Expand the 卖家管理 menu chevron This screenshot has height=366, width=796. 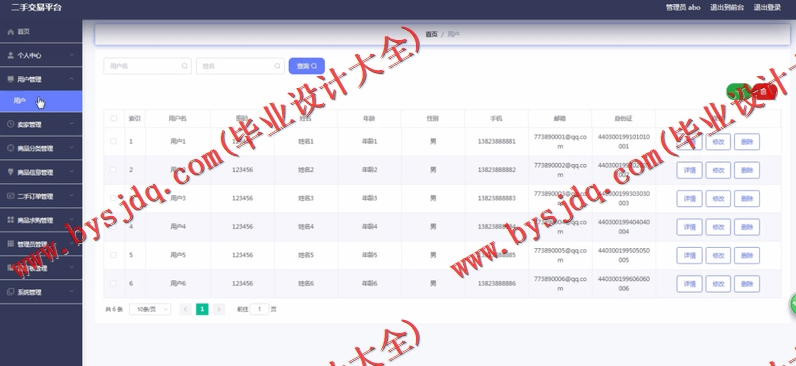point(72,124)
